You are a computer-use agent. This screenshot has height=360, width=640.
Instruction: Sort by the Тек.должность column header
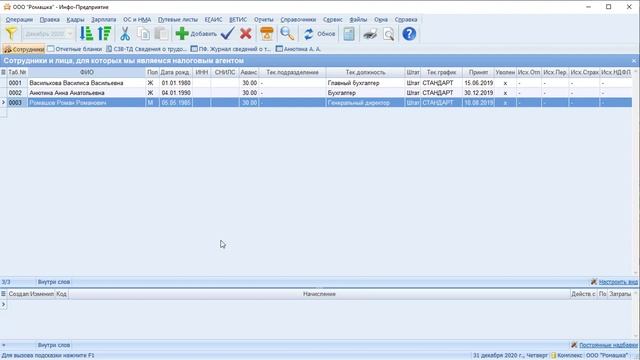(365, 72)
